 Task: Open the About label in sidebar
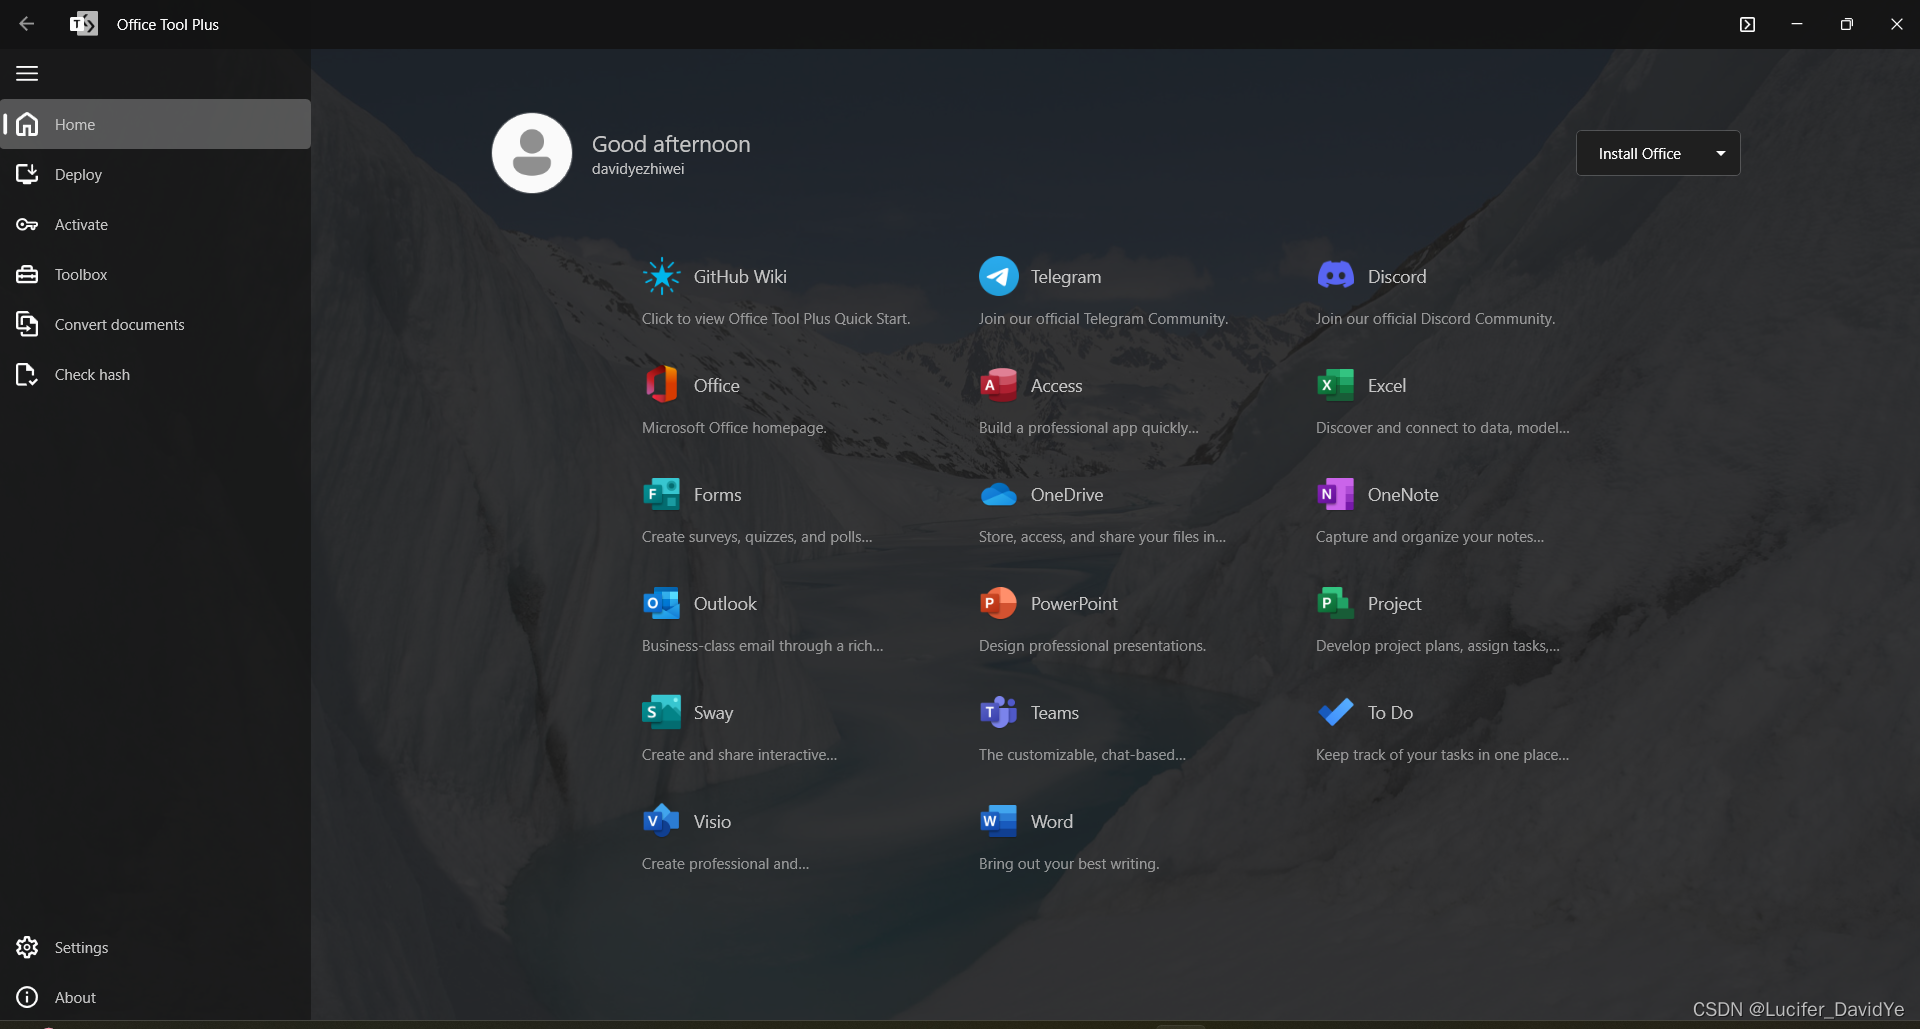(x=75, y=997)
